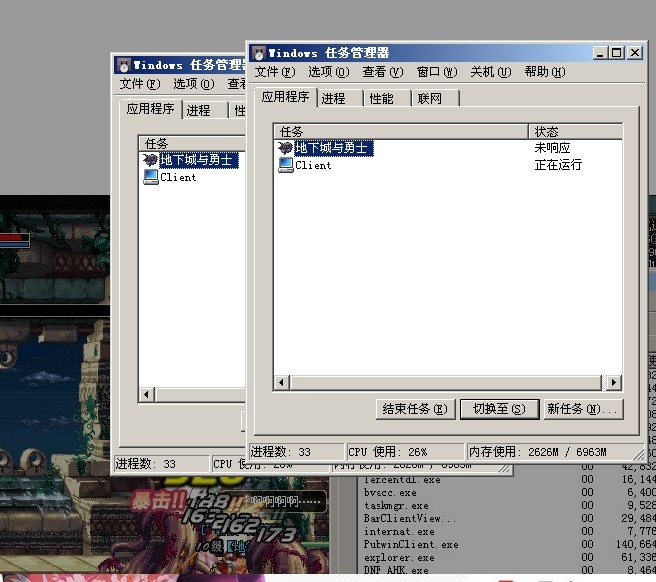Open 选项(O) menu in the back Task Manager
Viewport: 656px width, 582px height.
pyautogui.click(x=194, y=84)
